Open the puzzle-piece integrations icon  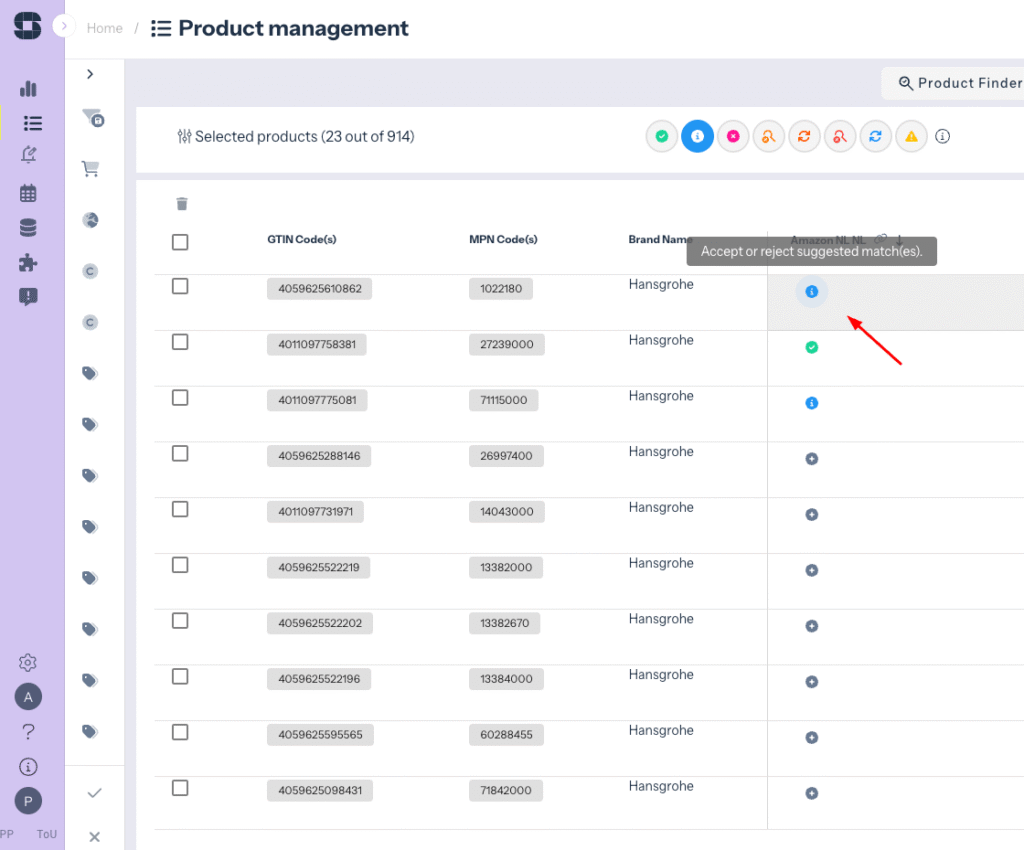(28, 263)
